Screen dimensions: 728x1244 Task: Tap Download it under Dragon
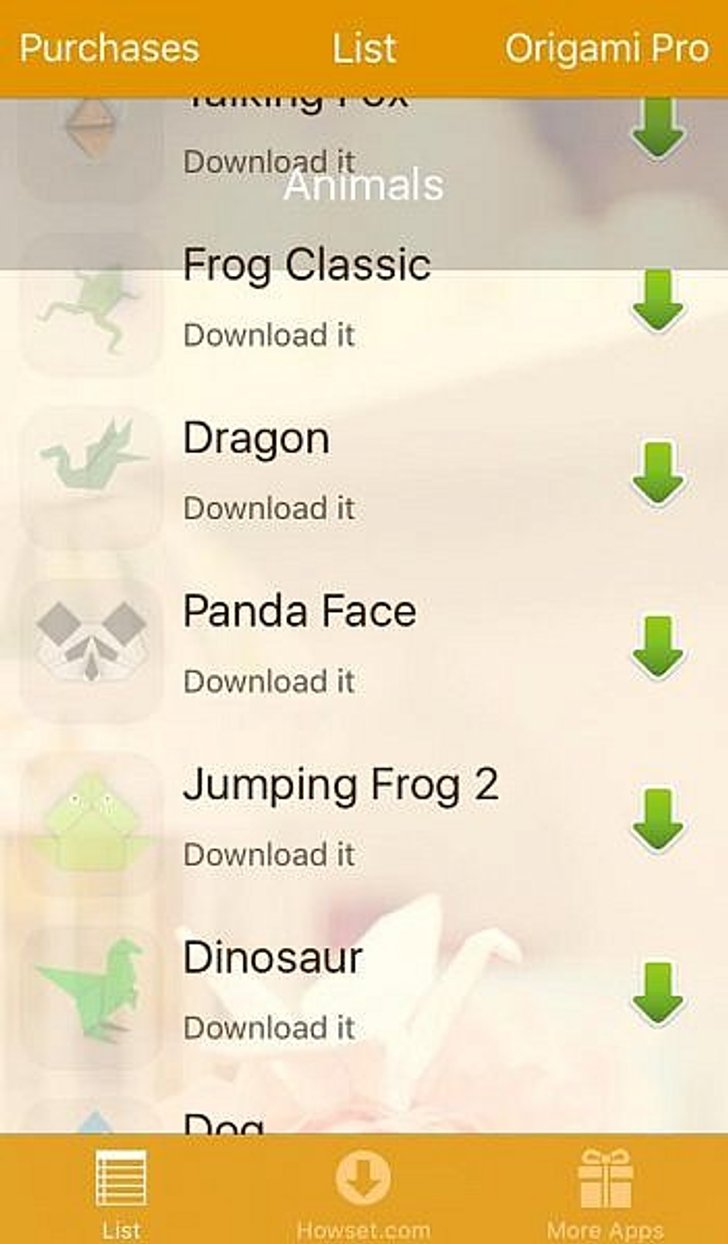coord(268,508)
